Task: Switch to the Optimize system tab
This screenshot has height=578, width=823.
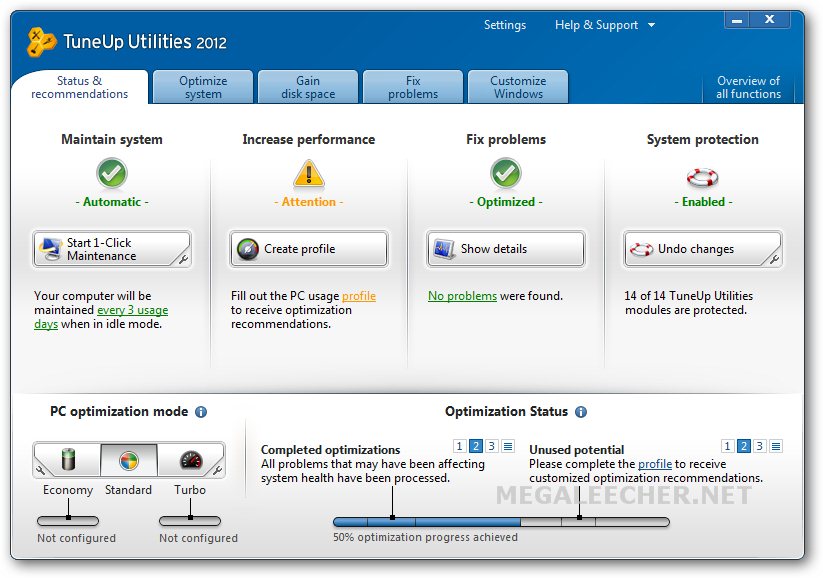Action: (203, 87)
